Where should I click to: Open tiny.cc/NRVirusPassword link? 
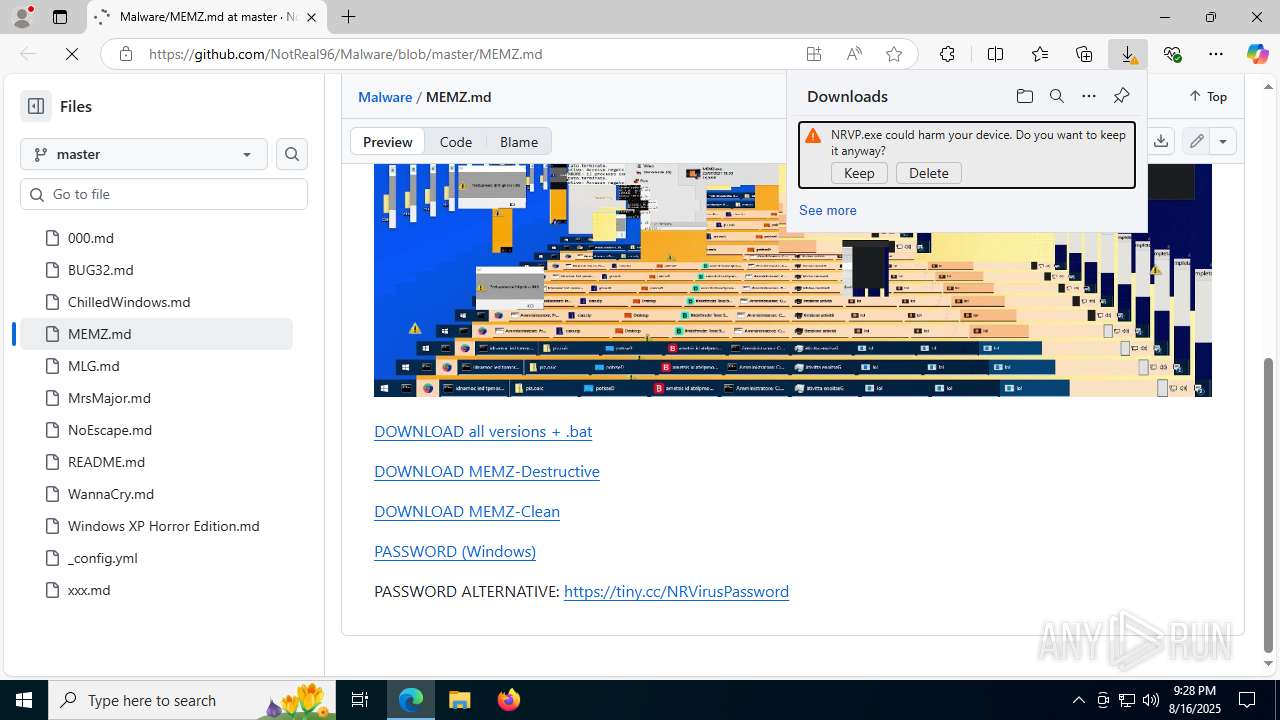pos(676,591)
